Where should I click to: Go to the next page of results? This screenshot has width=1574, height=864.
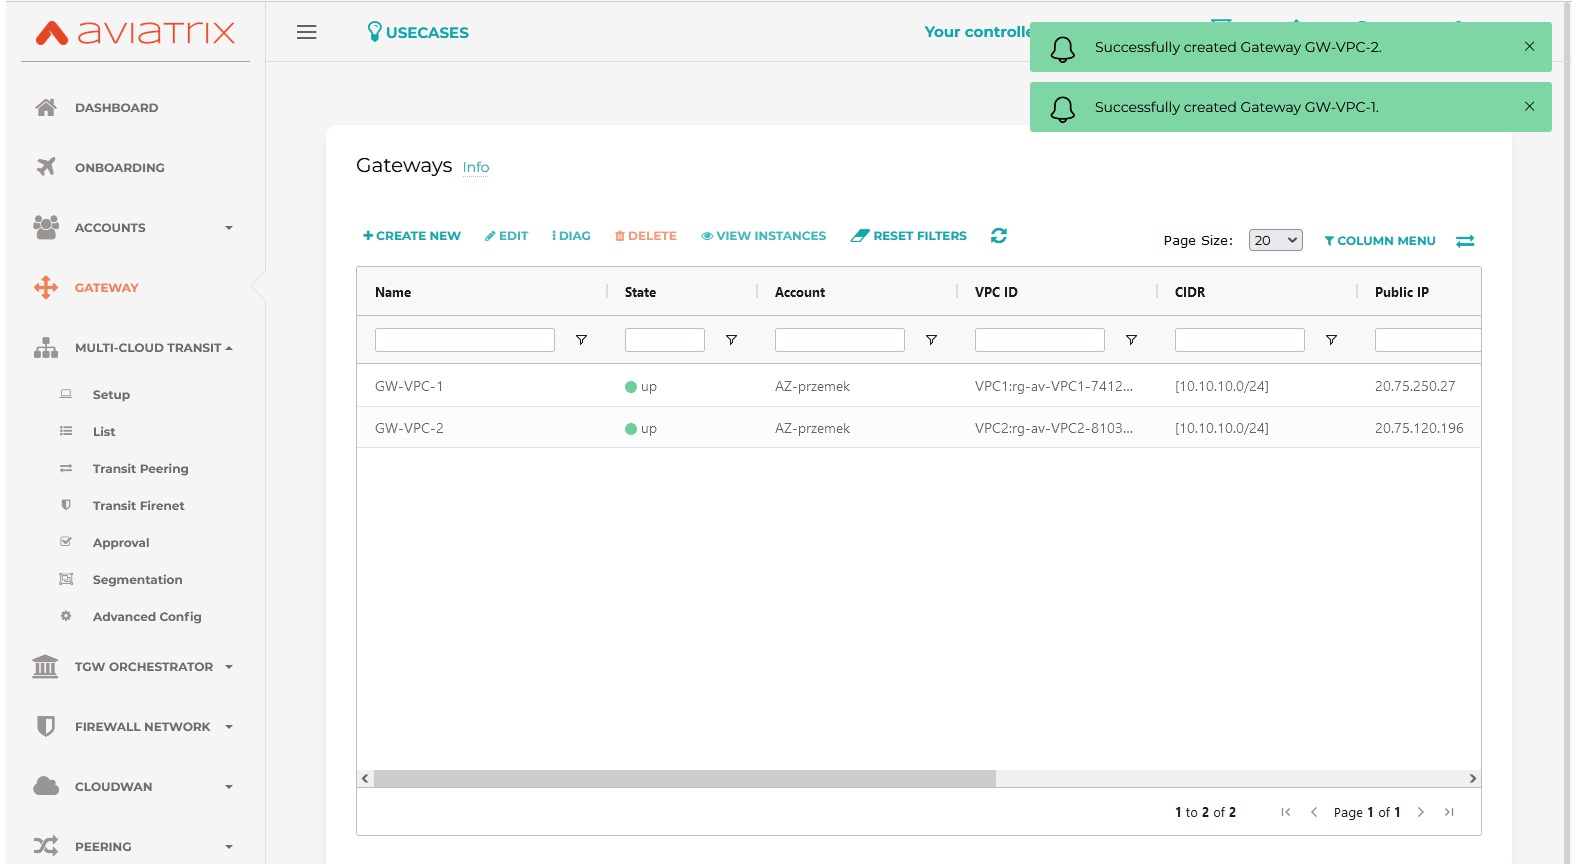(x=1420, y=812)
